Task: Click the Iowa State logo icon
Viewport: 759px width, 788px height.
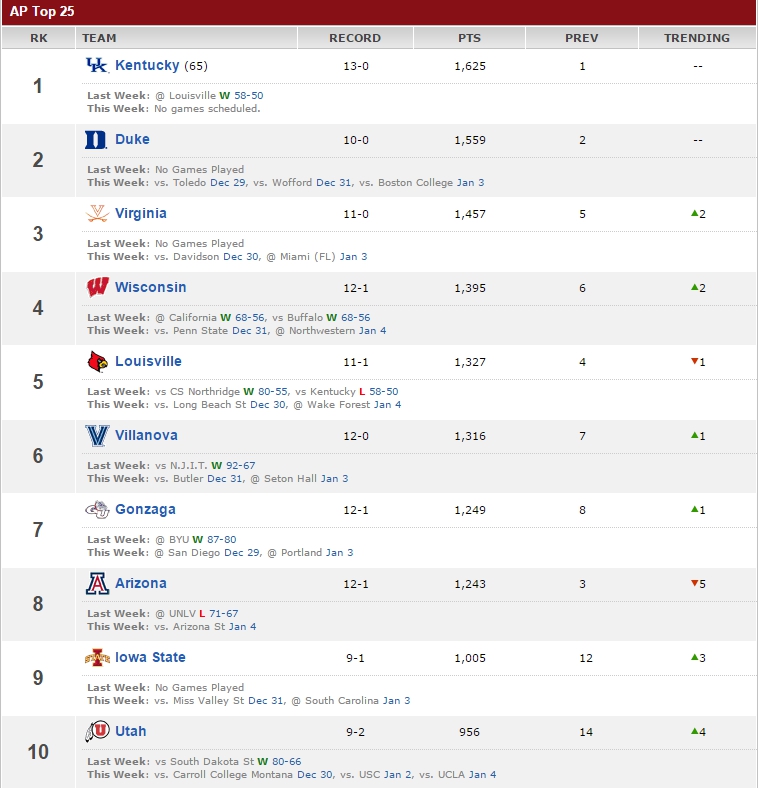Action: pos(98,657)
